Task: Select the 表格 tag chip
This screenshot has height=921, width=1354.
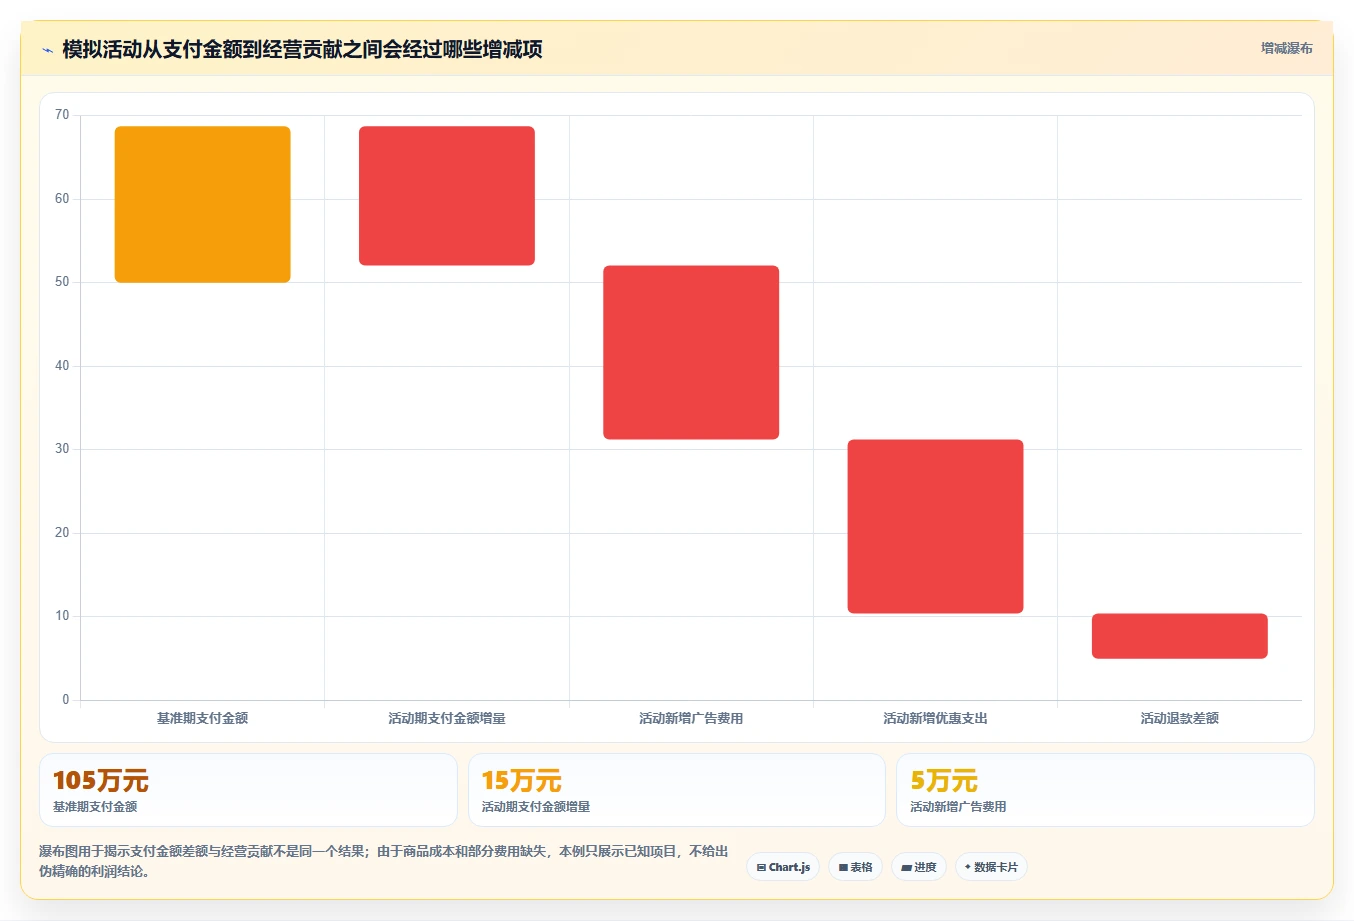Action: (x=855, y=867)
